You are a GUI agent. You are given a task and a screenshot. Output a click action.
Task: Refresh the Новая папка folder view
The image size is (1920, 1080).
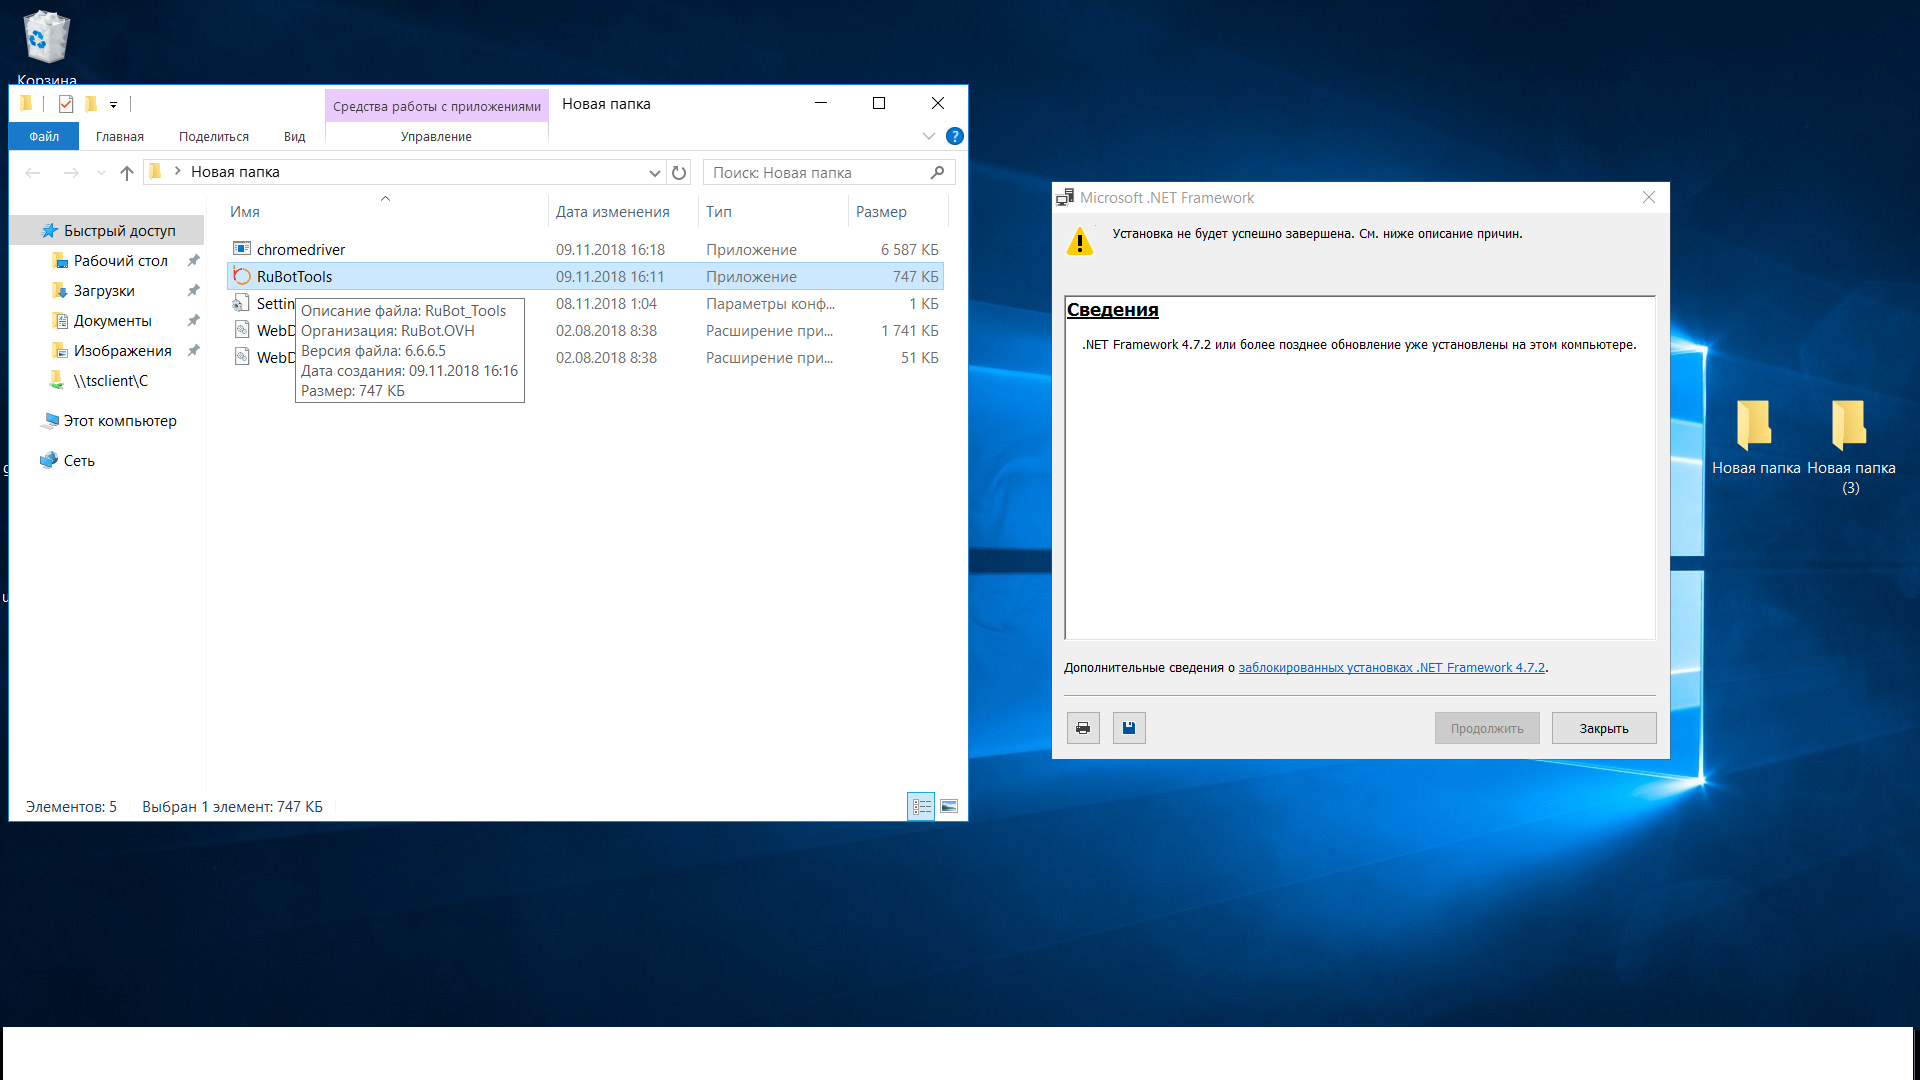[679, 173]
